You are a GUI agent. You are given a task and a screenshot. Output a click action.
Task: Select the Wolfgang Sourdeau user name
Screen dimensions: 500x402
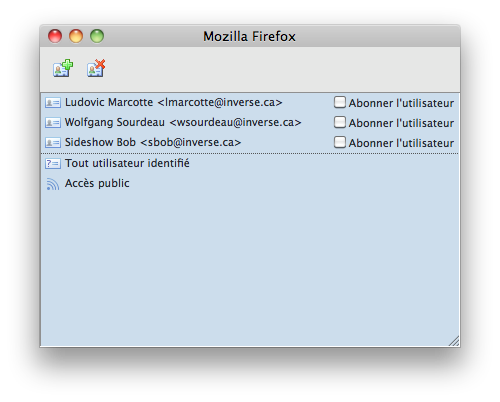point(115,122)
